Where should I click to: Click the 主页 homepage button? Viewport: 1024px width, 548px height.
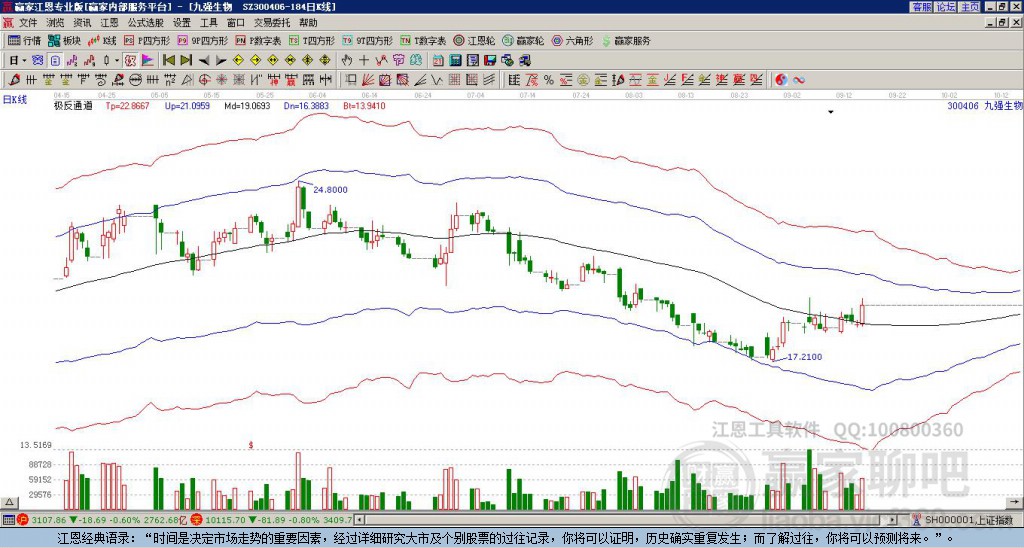(969, 7)
